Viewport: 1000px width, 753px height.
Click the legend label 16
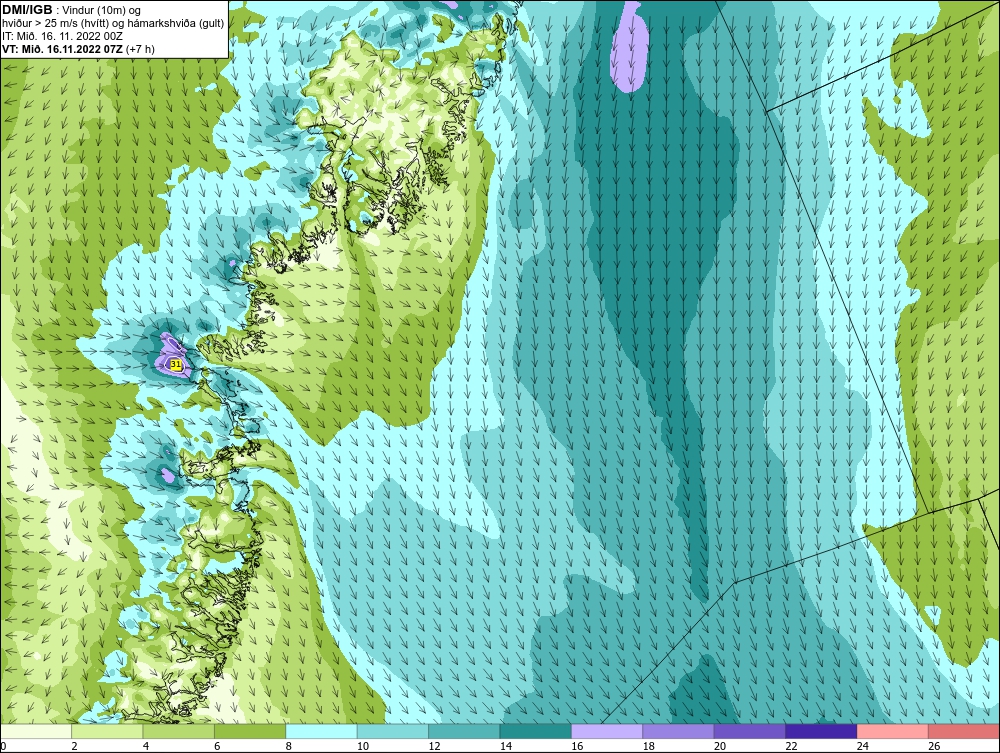point(577,746)
